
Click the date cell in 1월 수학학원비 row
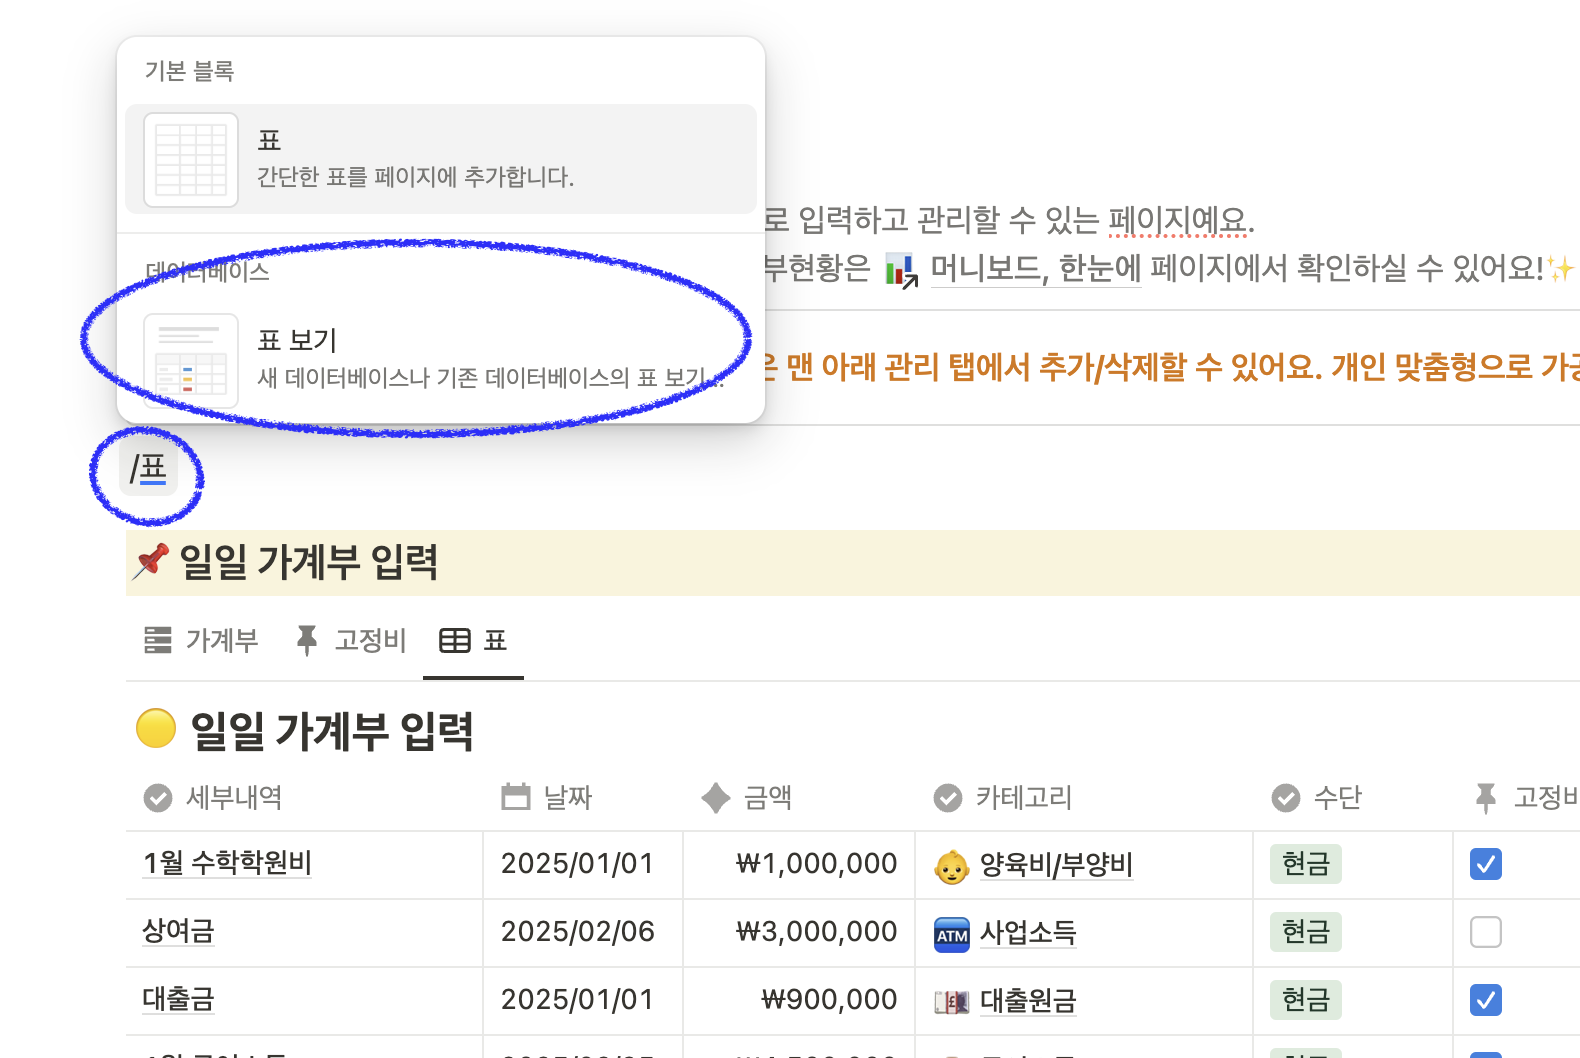click(583, 864)
